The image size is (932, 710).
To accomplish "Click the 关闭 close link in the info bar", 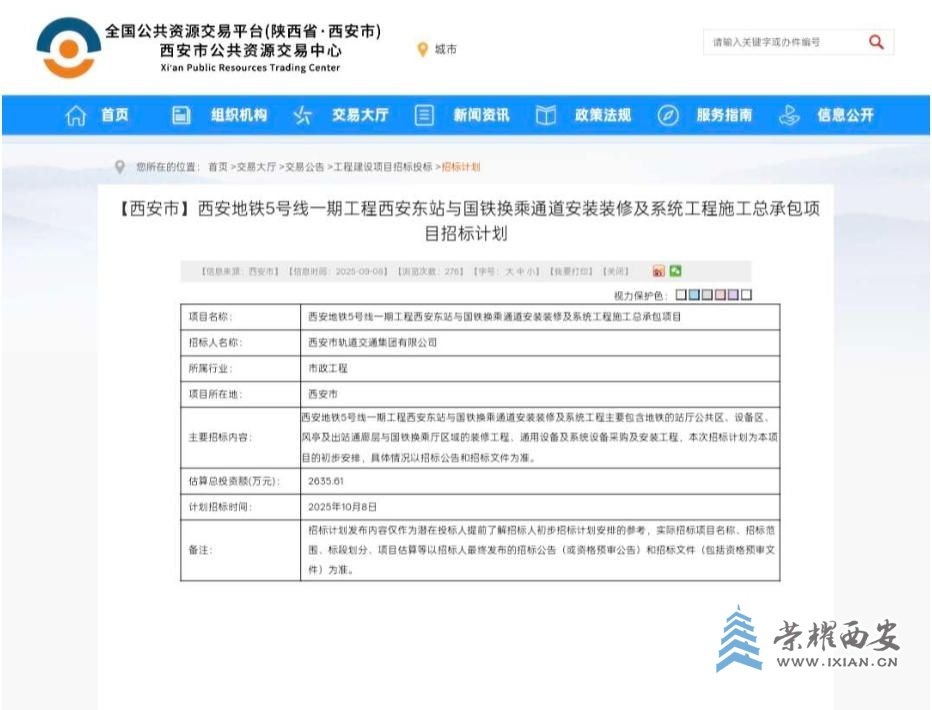I will pos(615,272).
